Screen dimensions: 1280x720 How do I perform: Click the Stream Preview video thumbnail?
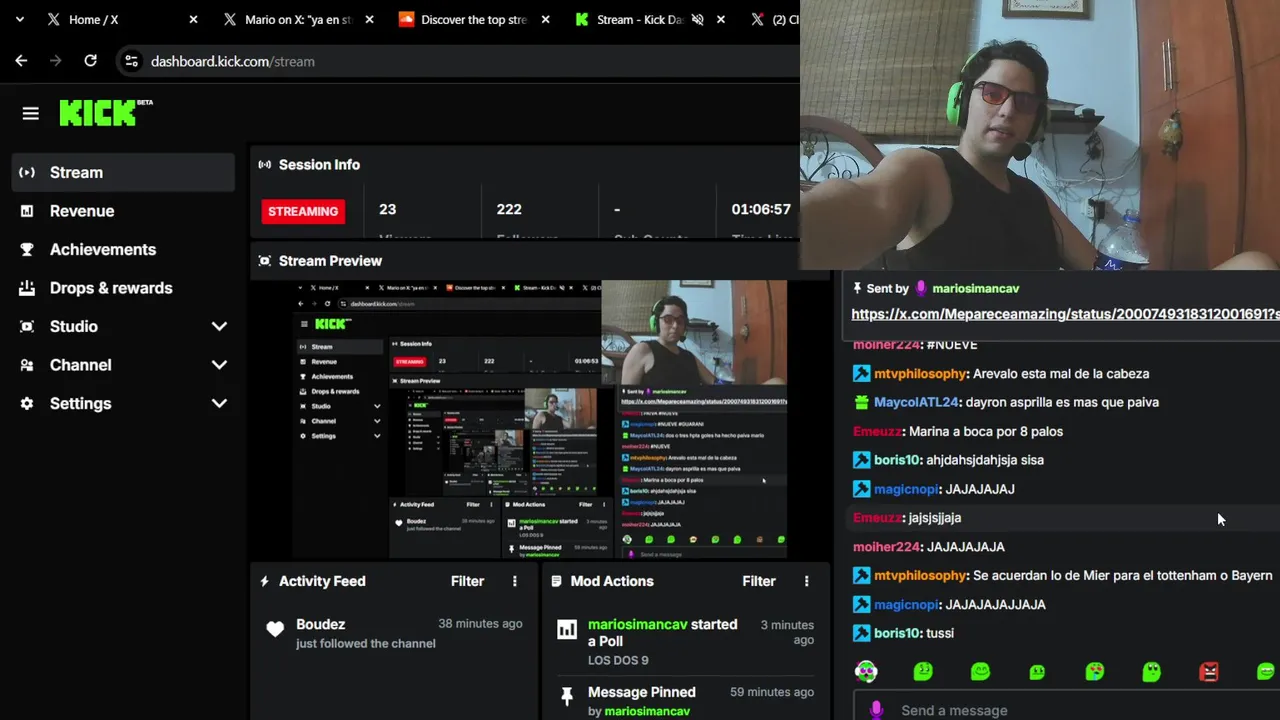click(540, 419)
